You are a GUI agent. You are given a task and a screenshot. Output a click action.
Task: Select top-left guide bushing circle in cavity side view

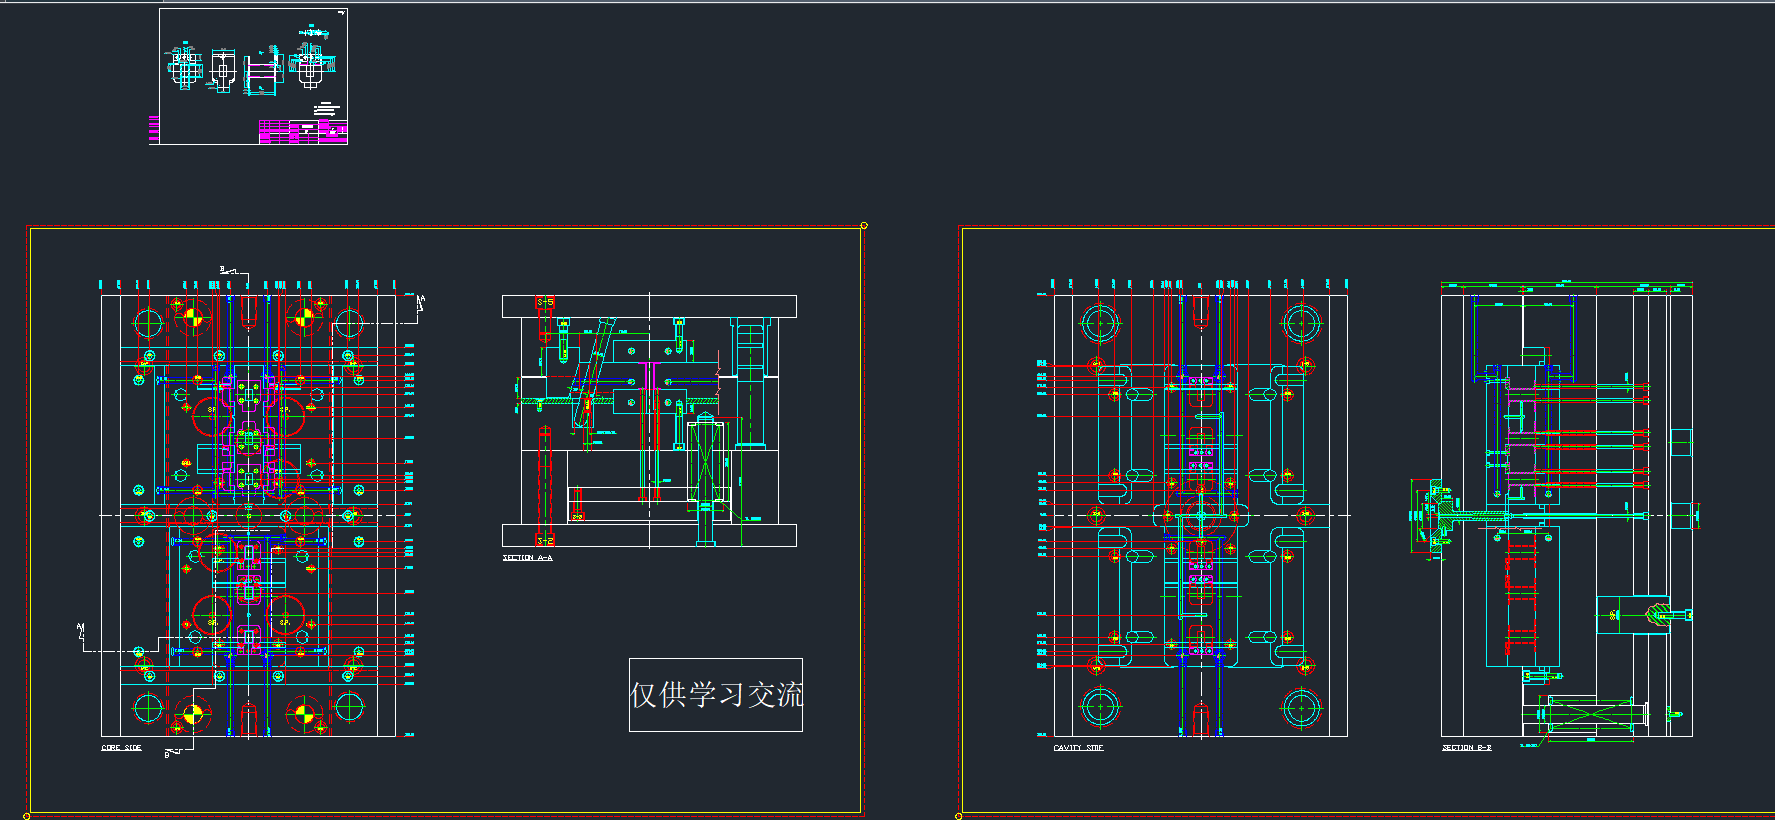pos(1100,323)
